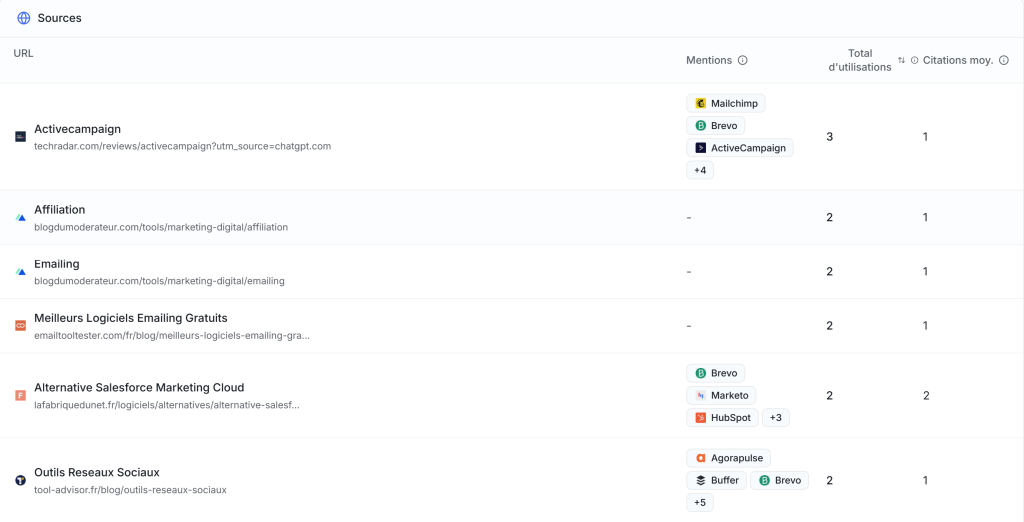Select the Marketo mention tag
This screenshot has width=1024, height=522.
721,395
